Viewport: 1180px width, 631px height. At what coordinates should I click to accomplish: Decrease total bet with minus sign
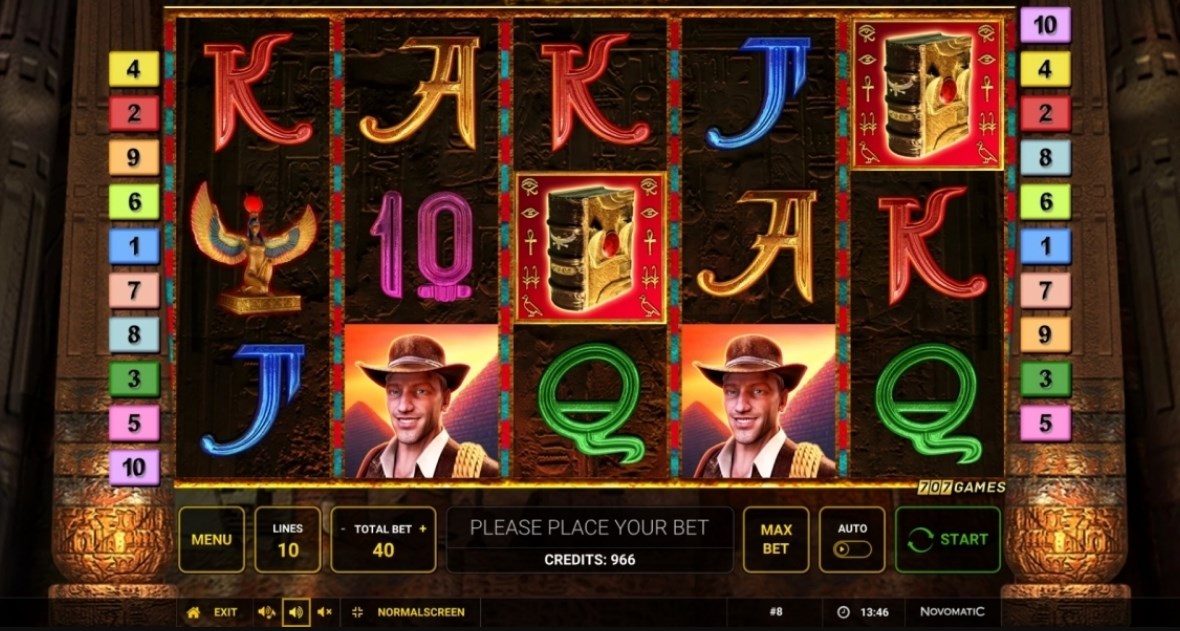tap(343, 529)
